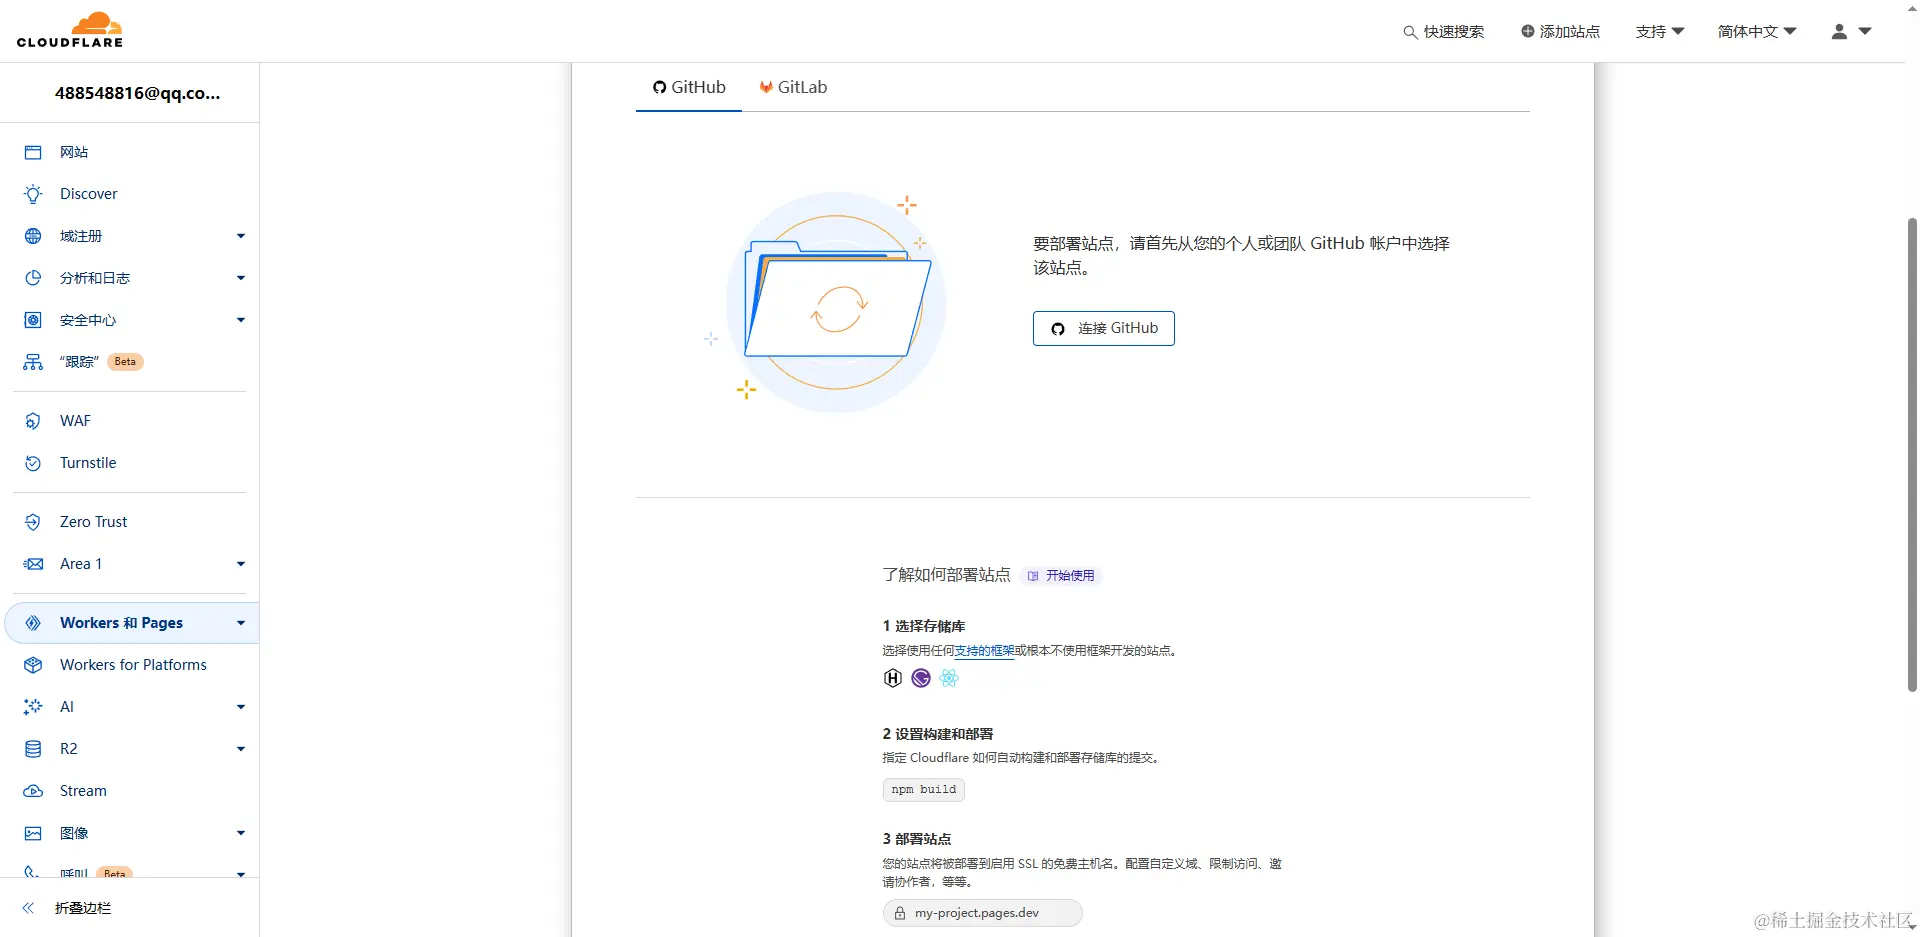Click the Discover lightbulb icon

[x=33, y=194]
